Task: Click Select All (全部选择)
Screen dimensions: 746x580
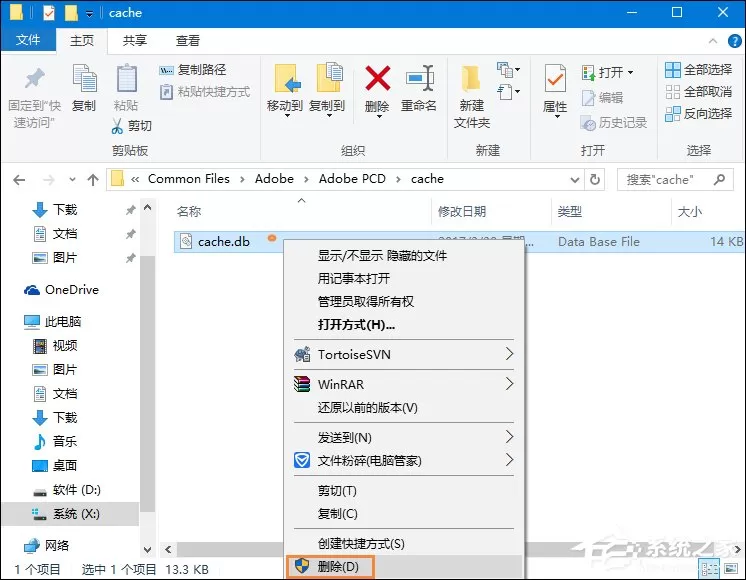Action: pyautogui.click(x=698, y=69)
